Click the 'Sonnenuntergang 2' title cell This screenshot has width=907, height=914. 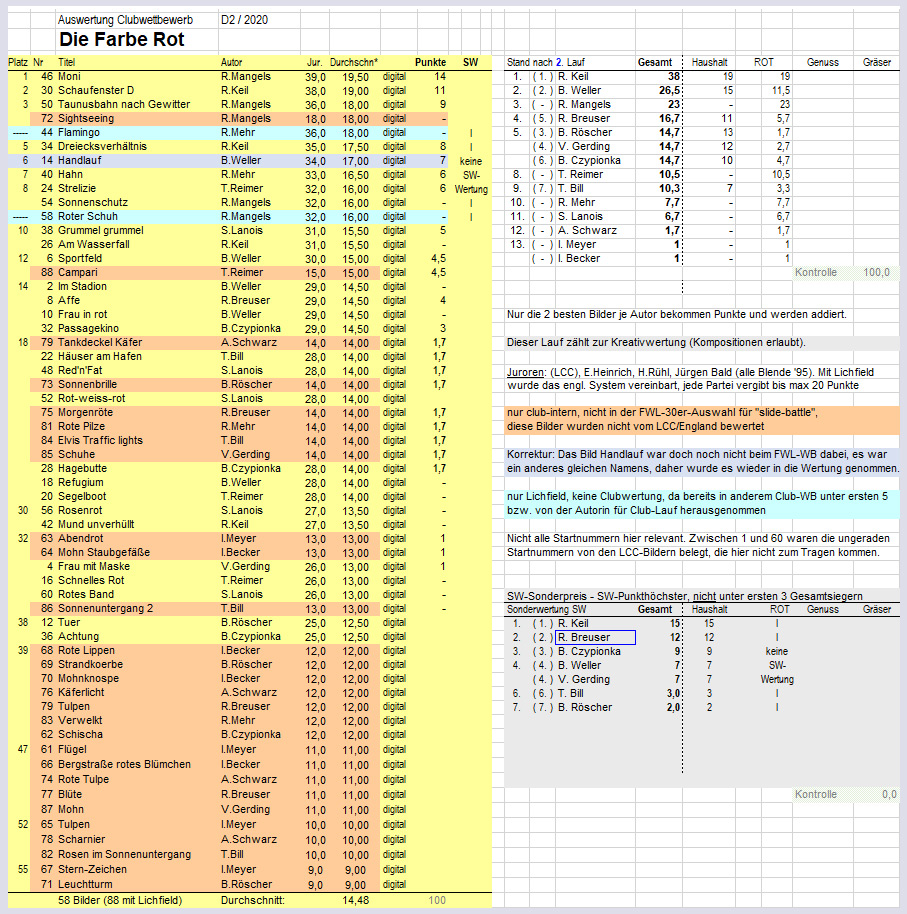106,608
